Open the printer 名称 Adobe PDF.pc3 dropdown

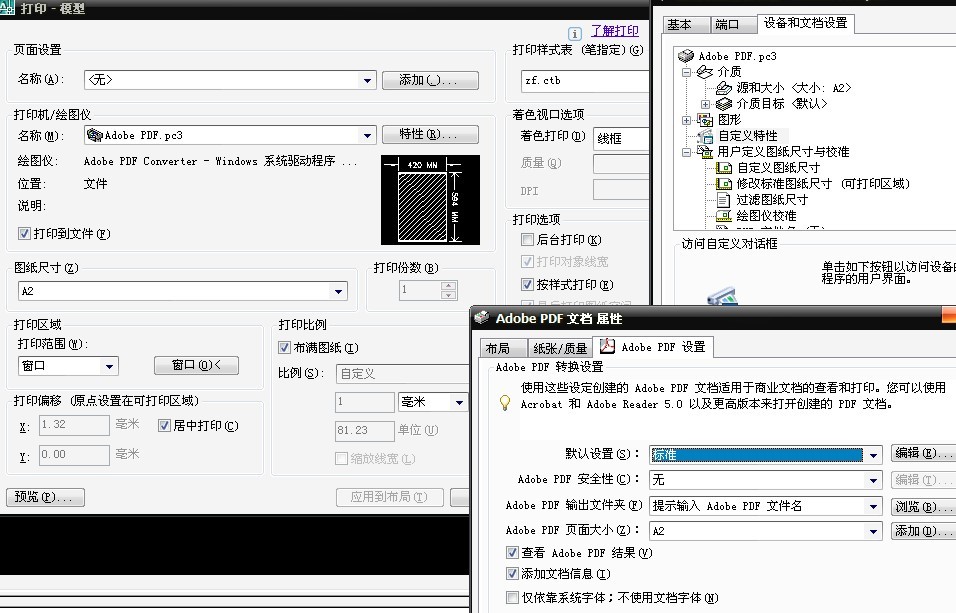367,135
